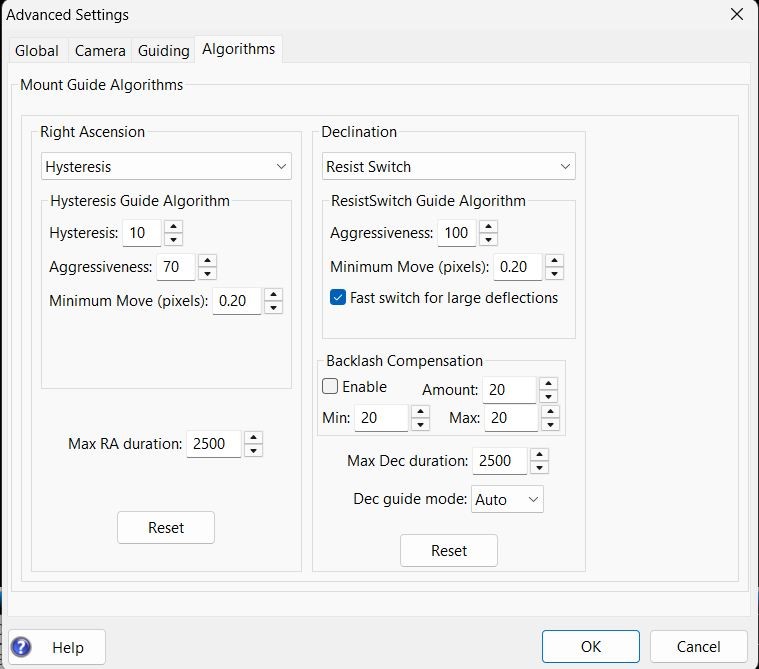Decrease the Hysteresis value with down arrow

pos(173,239)
